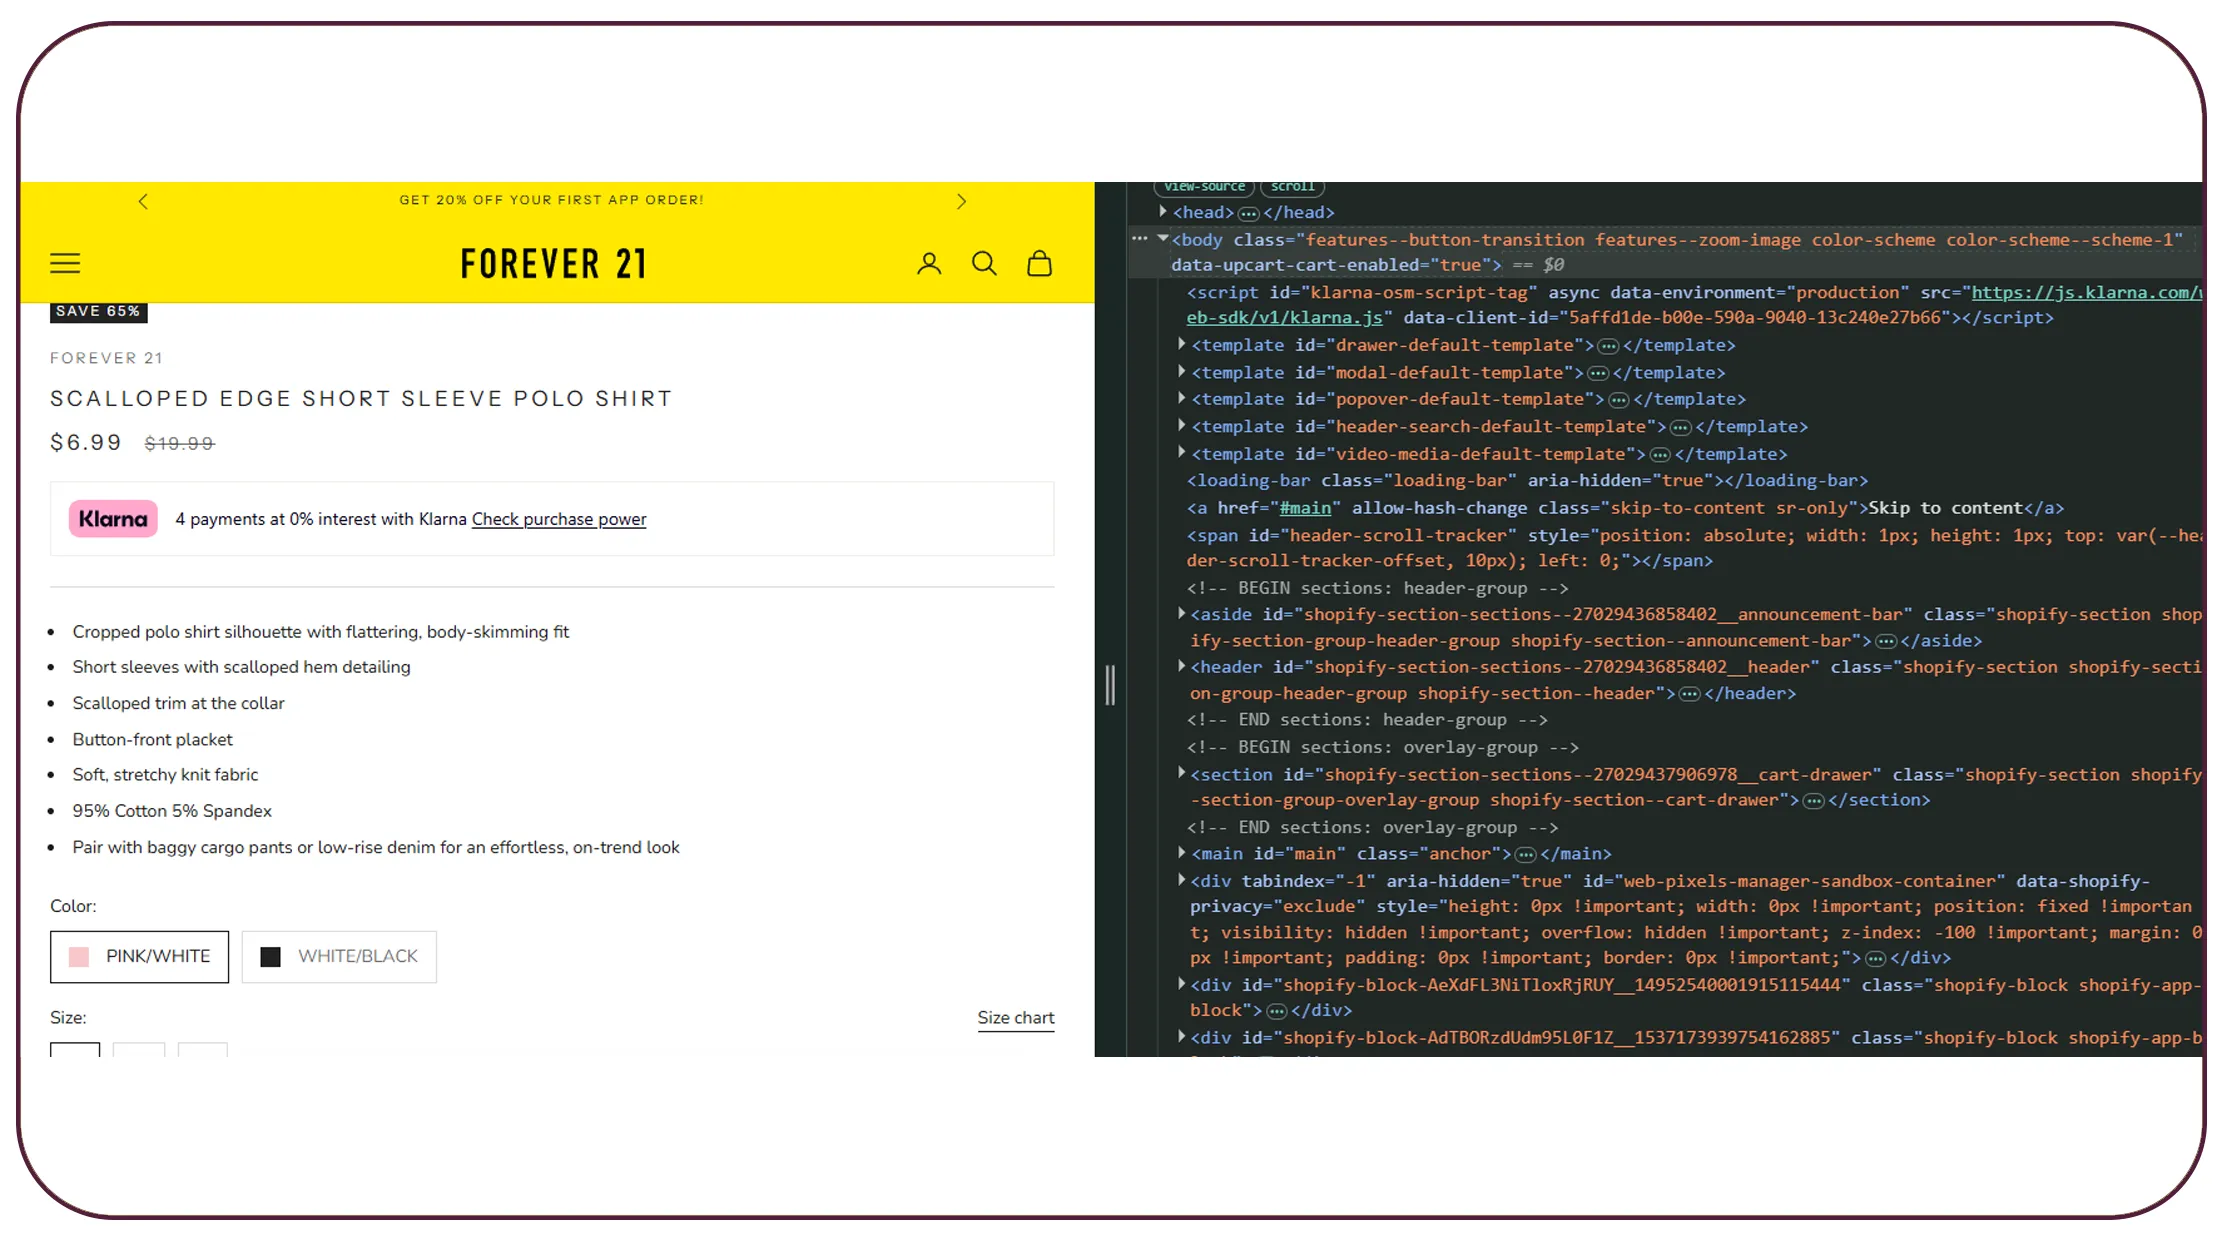Expand web-pixels-manager-sandbox-container div

pyautogui.click(x=1182, y=880)
